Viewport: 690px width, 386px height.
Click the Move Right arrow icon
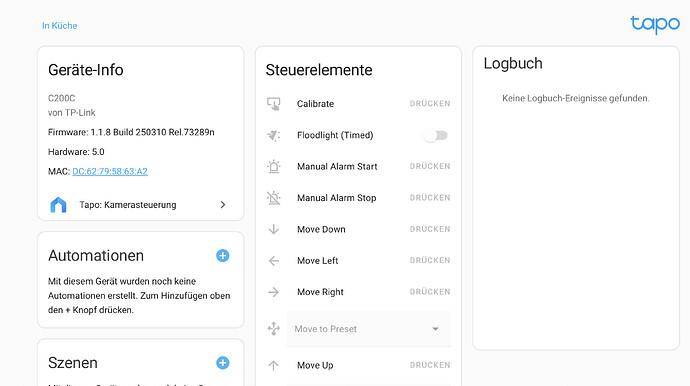[273, 292]
